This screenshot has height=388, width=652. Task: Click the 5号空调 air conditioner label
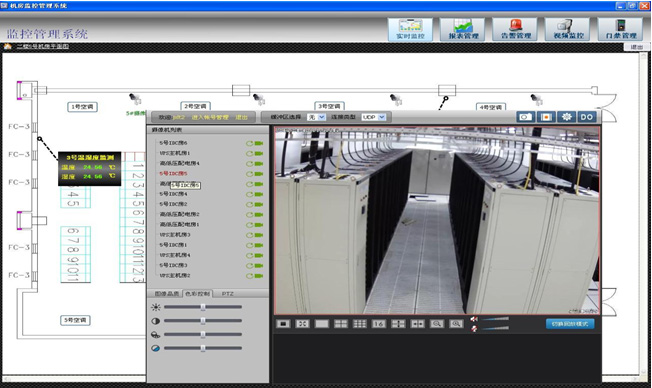point(75,320)
